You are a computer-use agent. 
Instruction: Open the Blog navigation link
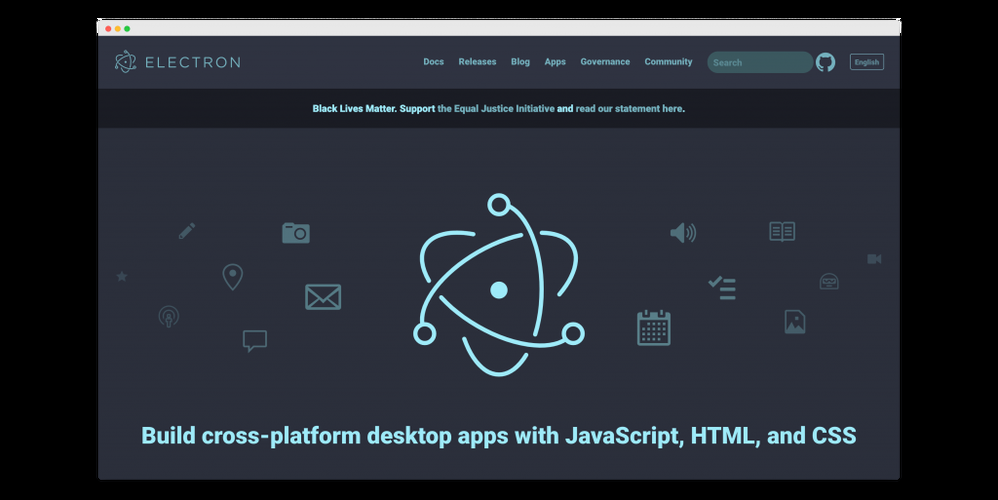click(520, 62)
